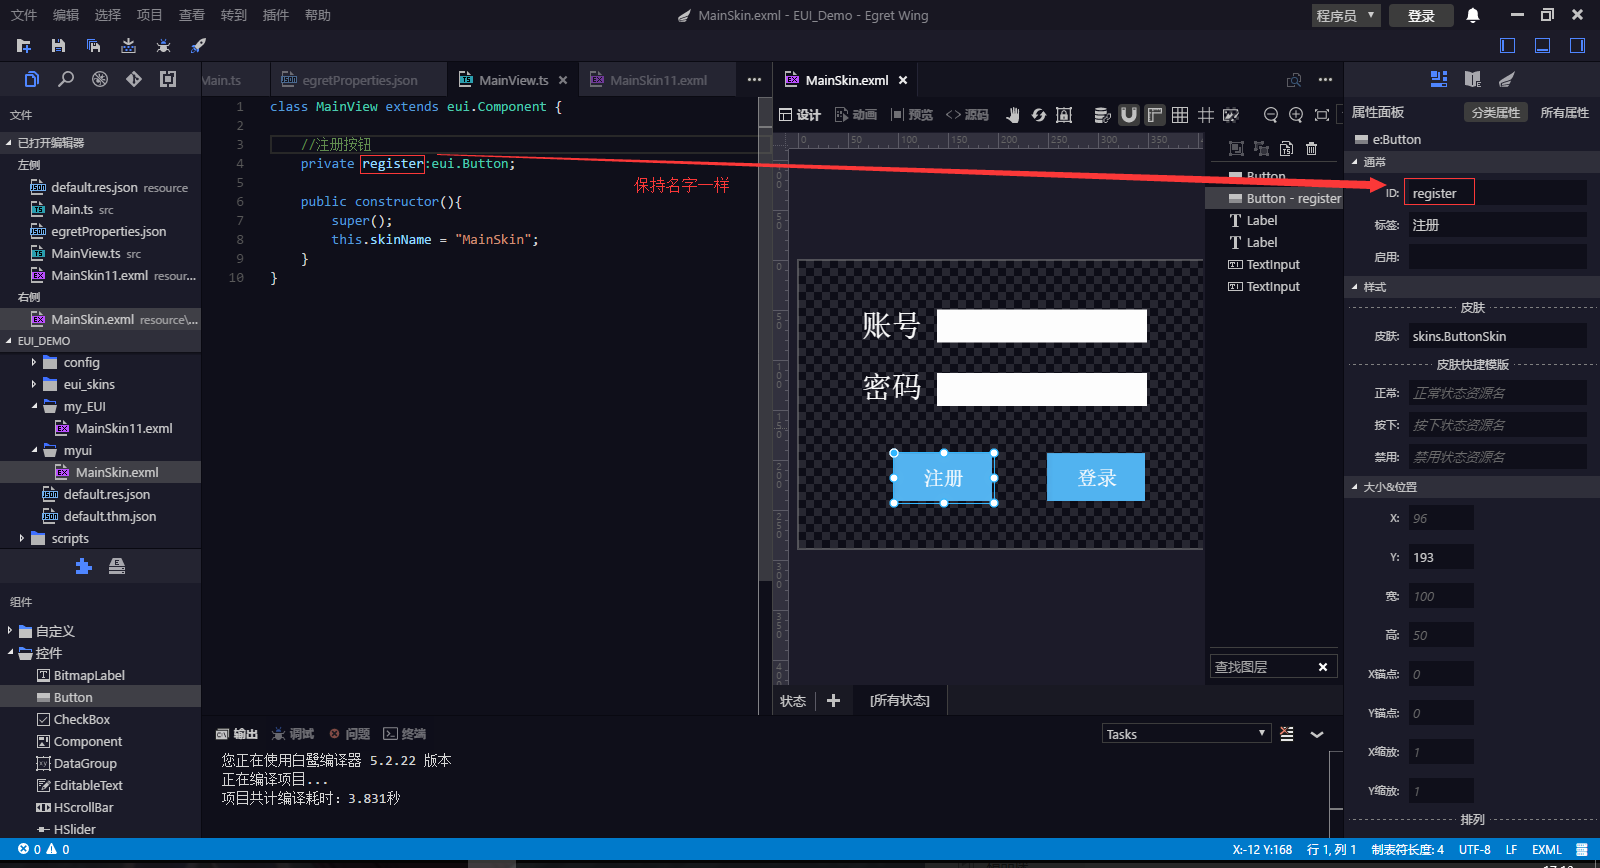Screen dimensions: 1600x868
Task: Click the rocket publish icon
Action: point(198,46)
